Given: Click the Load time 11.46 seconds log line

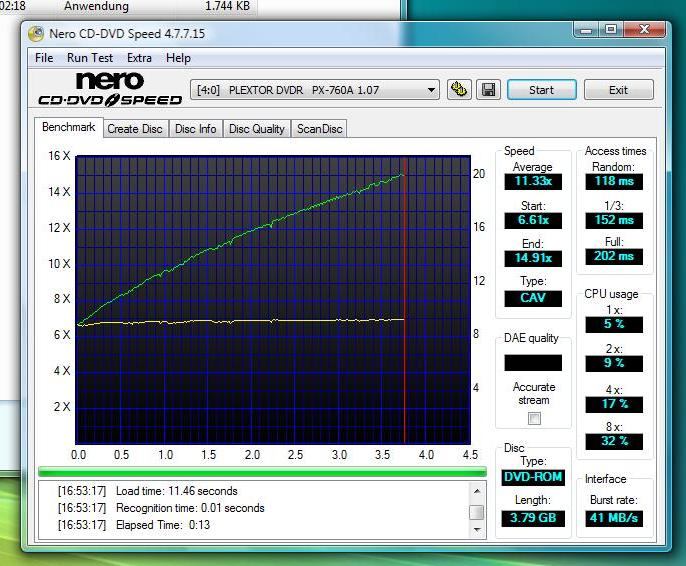Looking at the screenshot, I should tap(148, 491).
